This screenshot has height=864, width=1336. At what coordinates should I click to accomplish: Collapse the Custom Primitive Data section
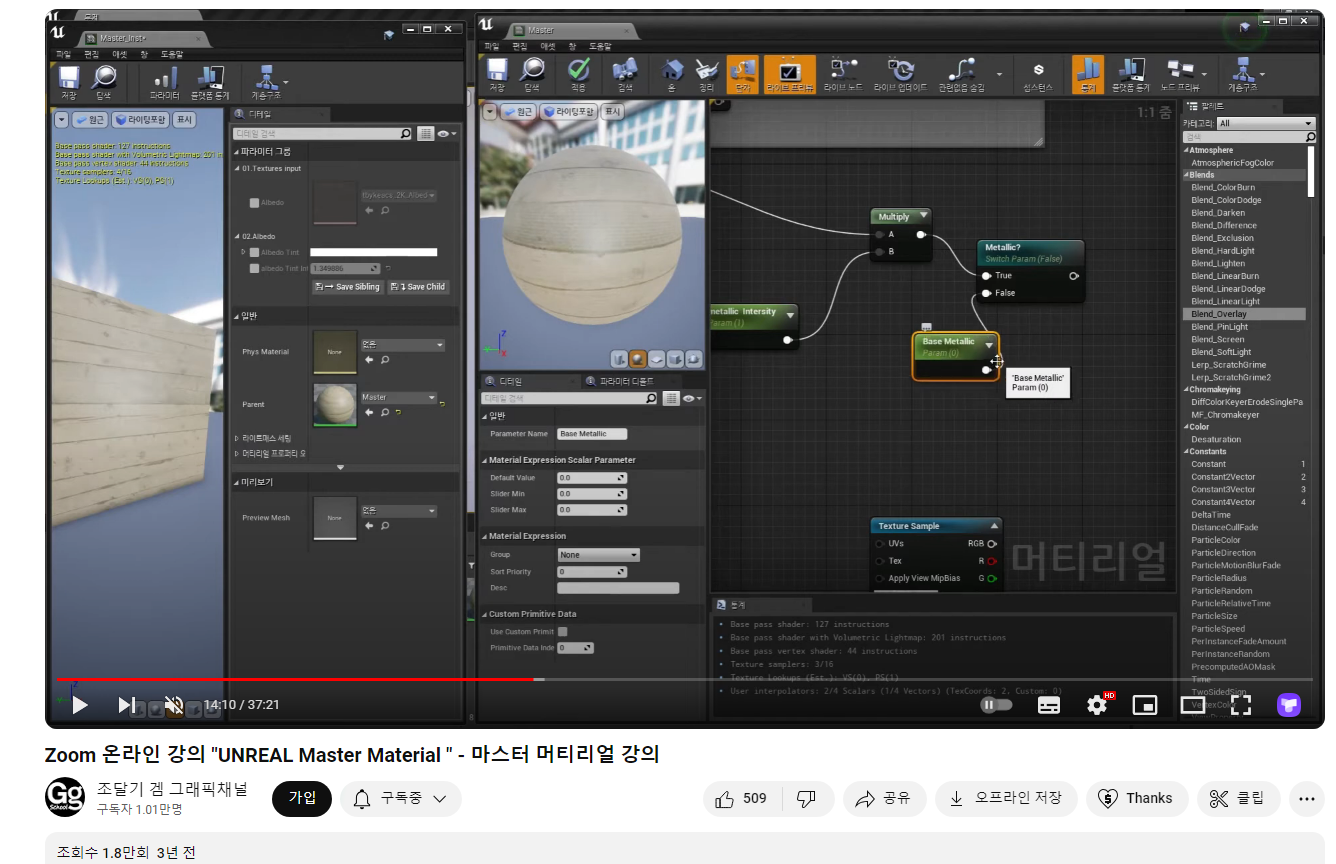[x=484, y=614]
